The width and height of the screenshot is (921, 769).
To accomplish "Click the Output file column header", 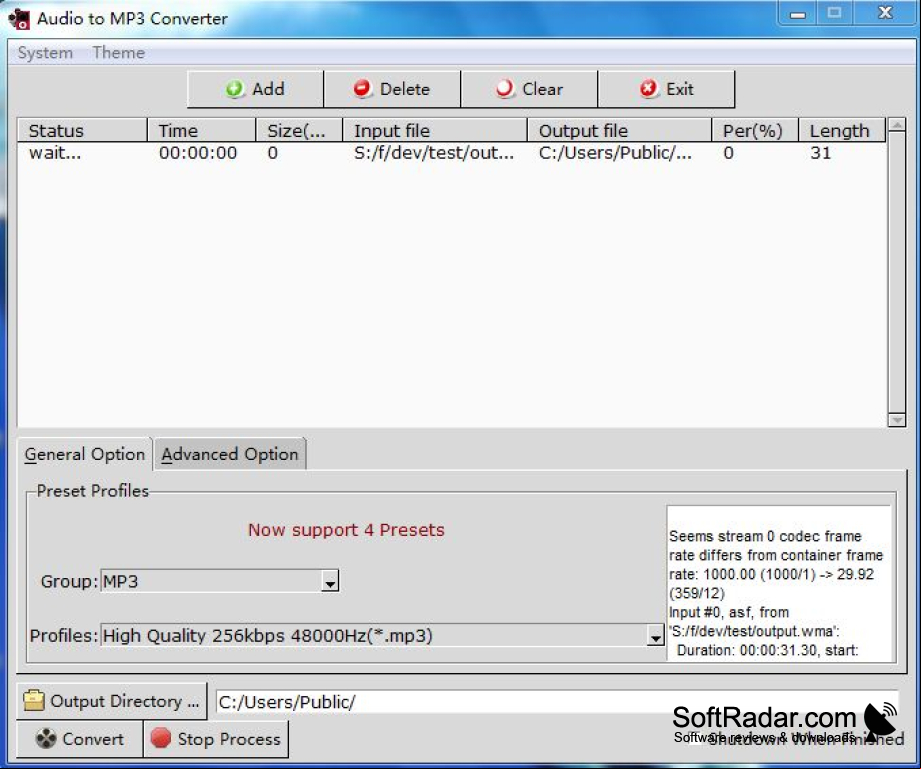I will (619, 130).
